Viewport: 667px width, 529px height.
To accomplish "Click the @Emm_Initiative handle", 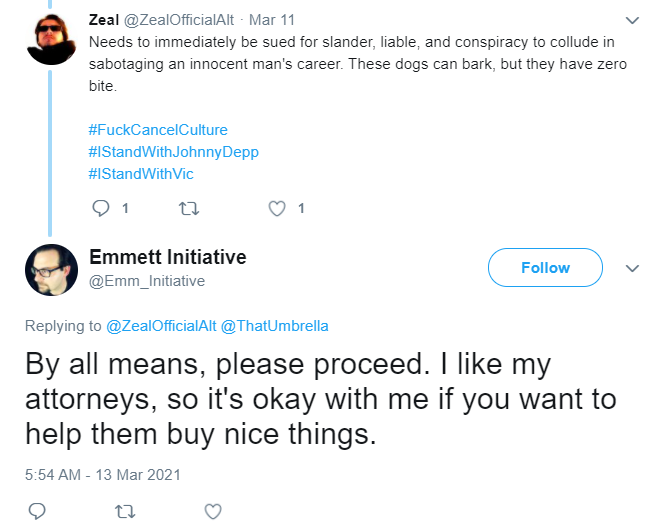I will coord(147,281).
